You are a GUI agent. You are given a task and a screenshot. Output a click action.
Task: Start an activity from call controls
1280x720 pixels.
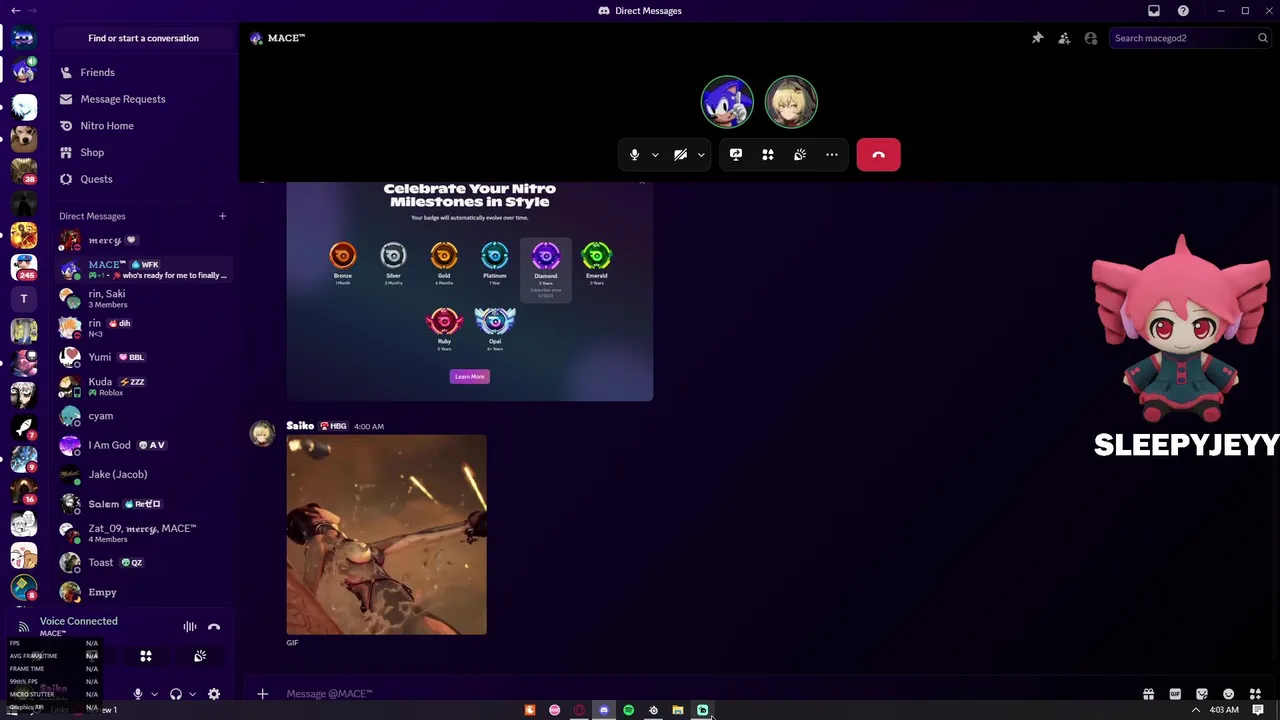click(768, 155)
